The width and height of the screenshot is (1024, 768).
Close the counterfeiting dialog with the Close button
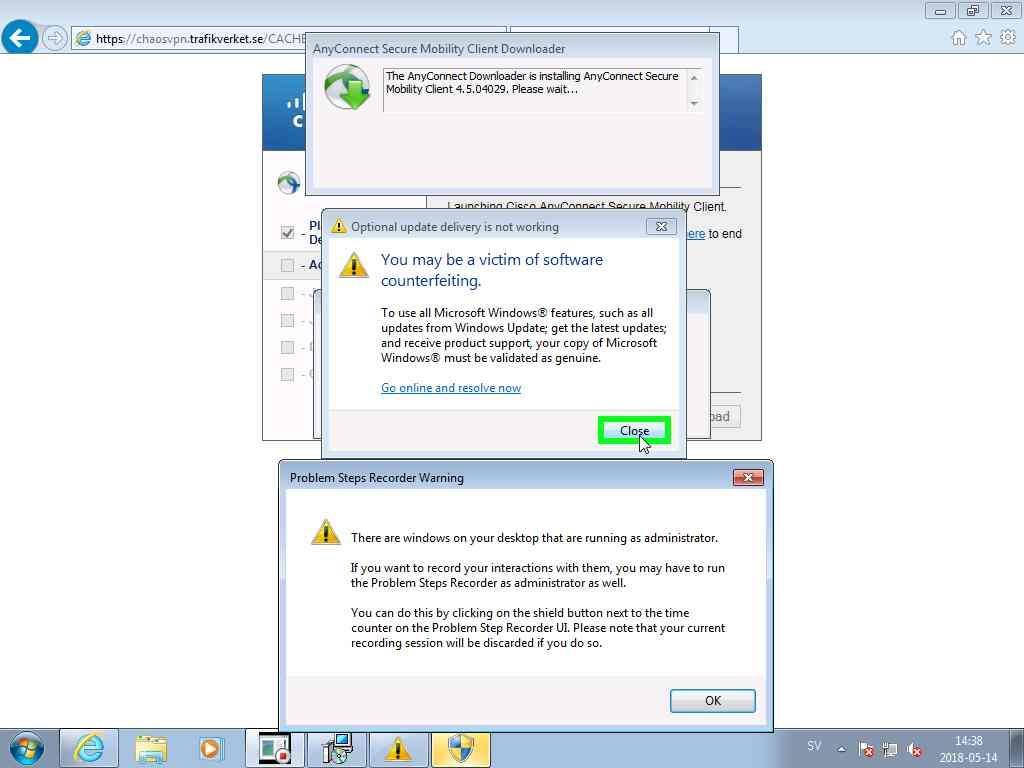[634, 430]
